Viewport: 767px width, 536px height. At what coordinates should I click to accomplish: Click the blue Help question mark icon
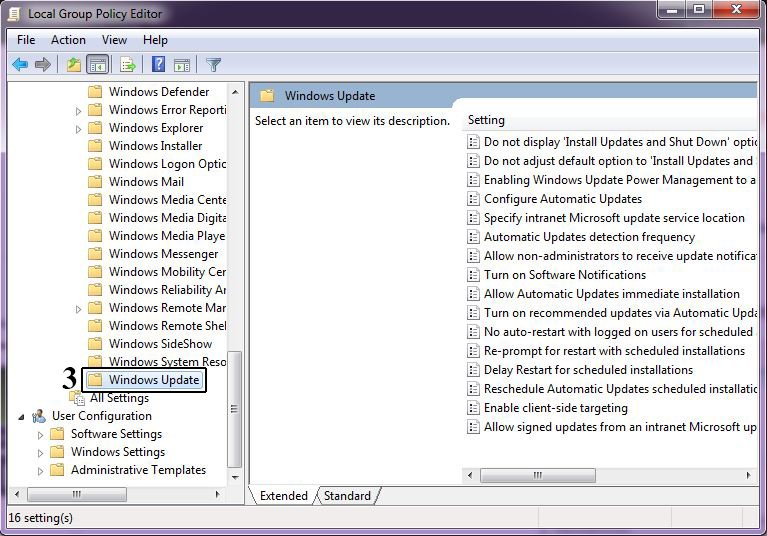click(x=158, y=64)
